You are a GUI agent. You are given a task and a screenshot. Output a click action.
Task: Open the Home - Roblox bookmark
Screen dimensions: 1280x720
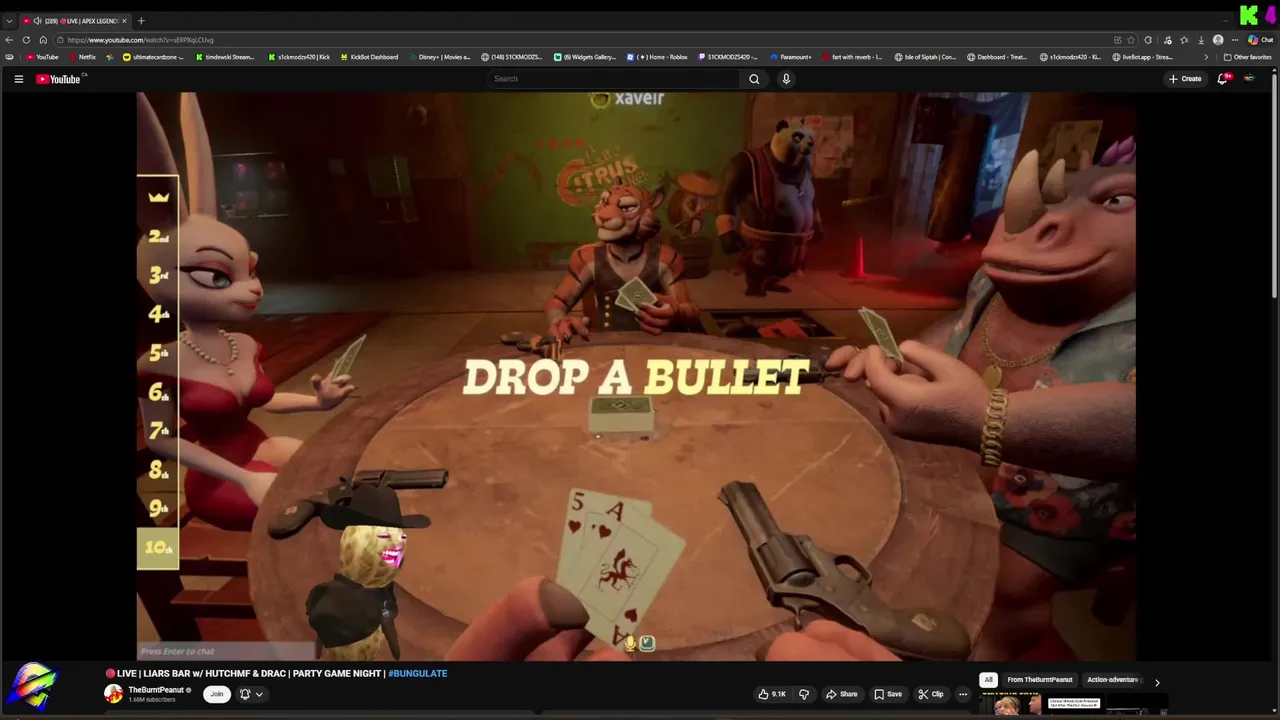657,57
